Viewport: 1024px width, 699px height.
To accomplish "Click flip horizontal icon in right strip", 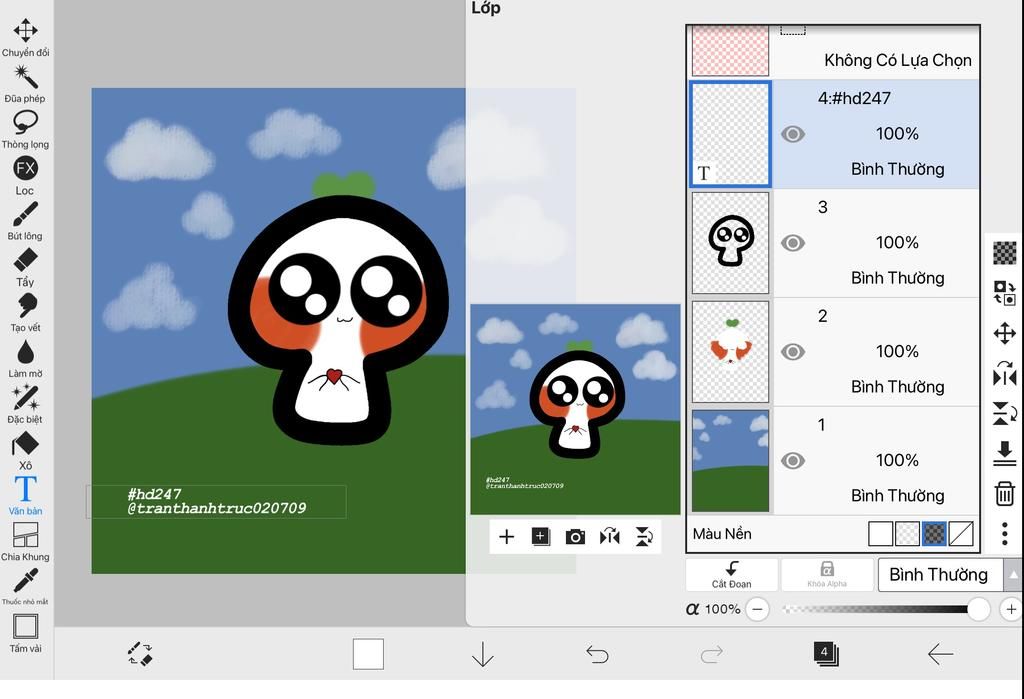I will (1004, 374).
